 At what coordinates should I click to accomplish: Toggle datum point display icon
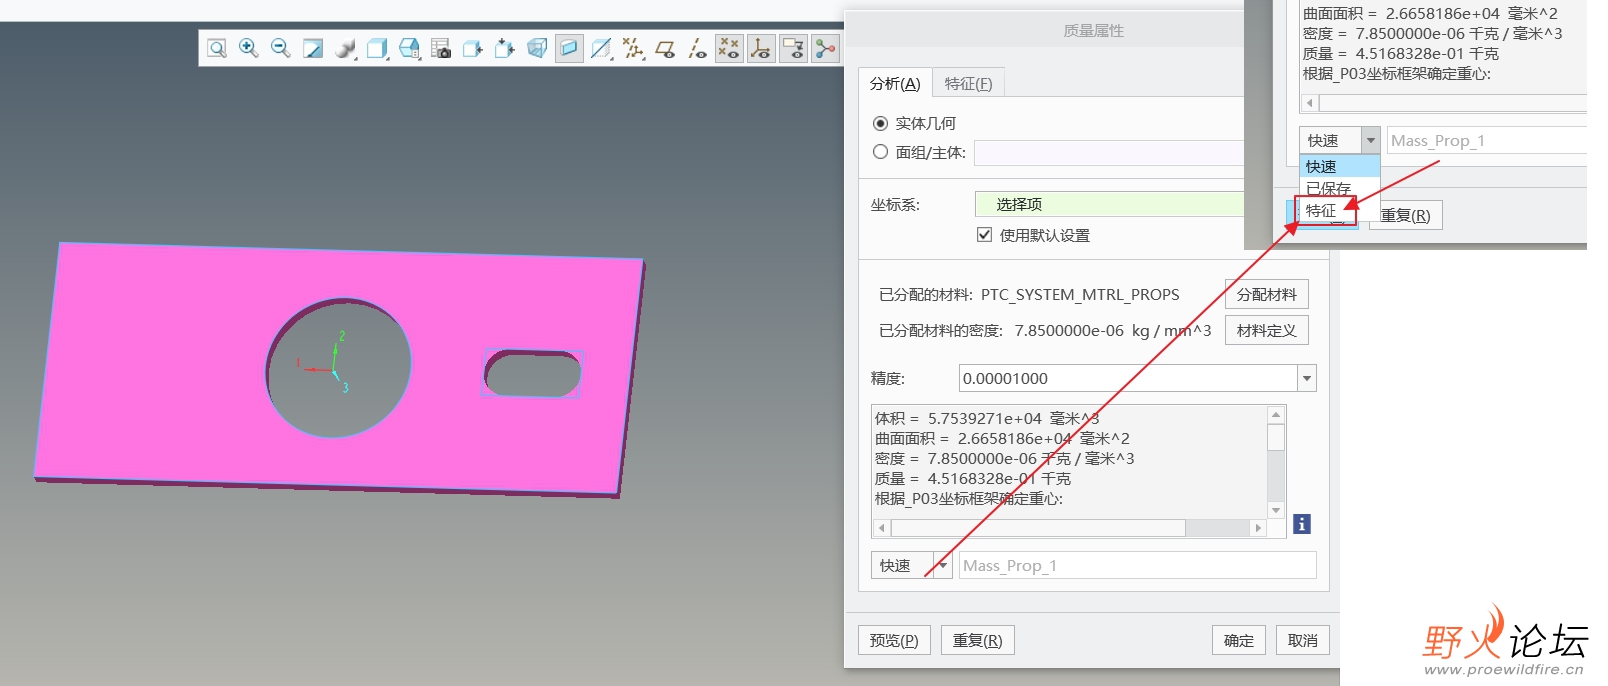(x=729, y=48)
